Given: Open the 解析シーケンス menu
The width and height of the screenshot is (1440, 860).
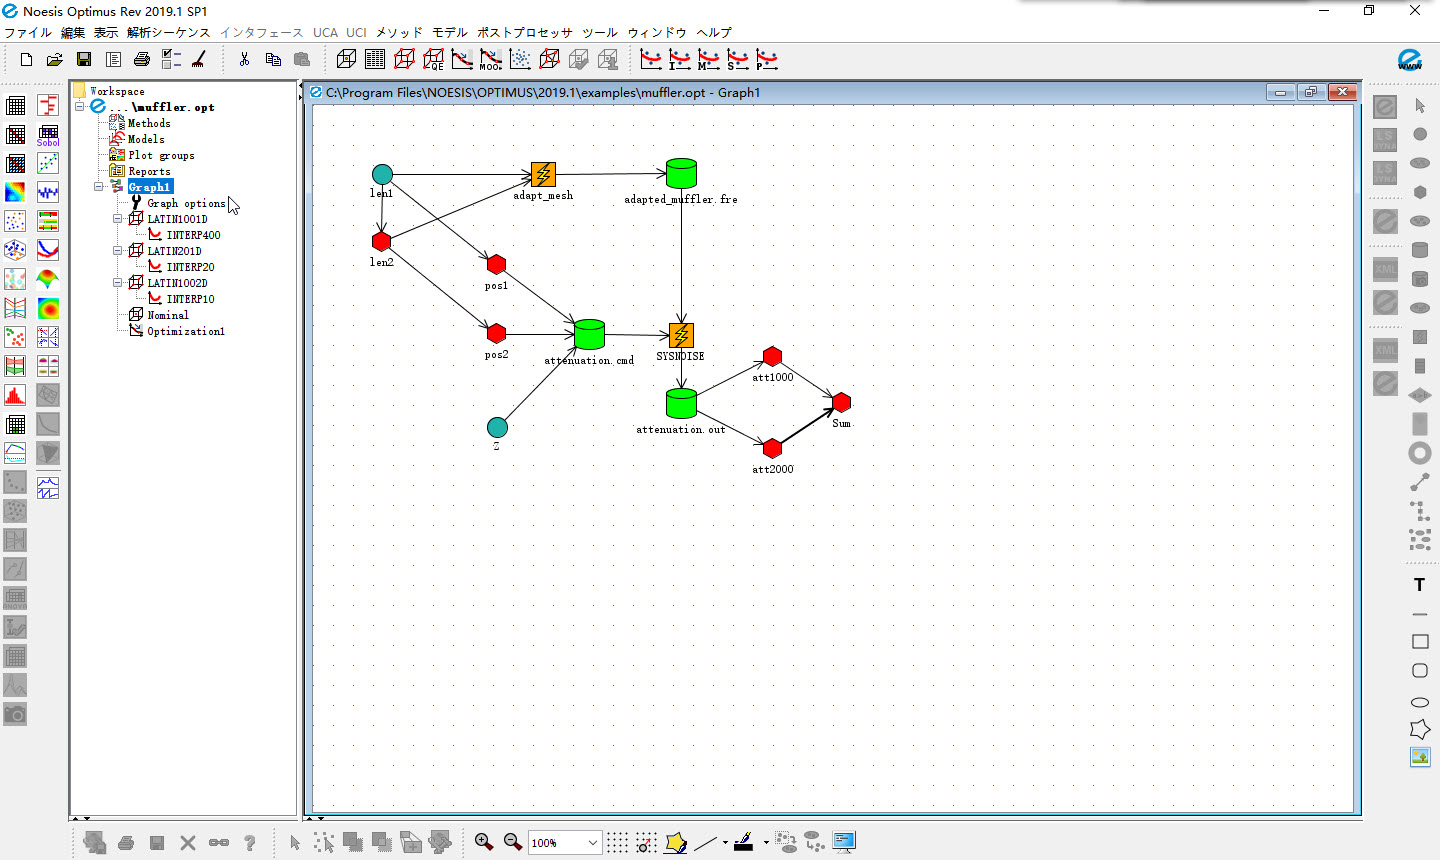Looking at the screenshot, I should click(x=169, y=32).
